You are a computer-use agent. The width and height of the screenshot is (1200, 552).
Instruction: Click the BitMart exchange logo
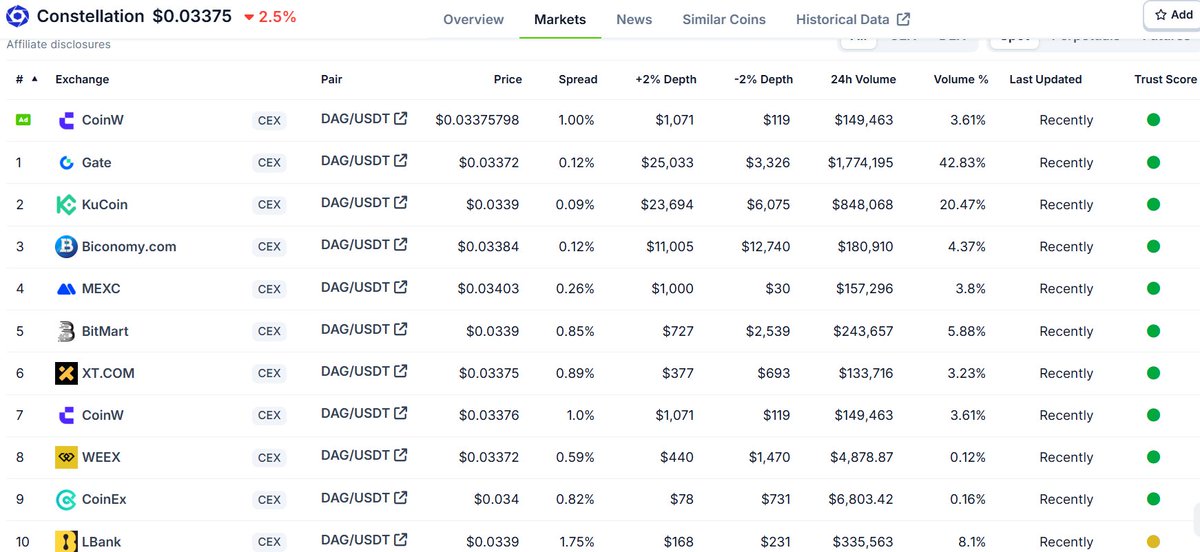(66, 331)
